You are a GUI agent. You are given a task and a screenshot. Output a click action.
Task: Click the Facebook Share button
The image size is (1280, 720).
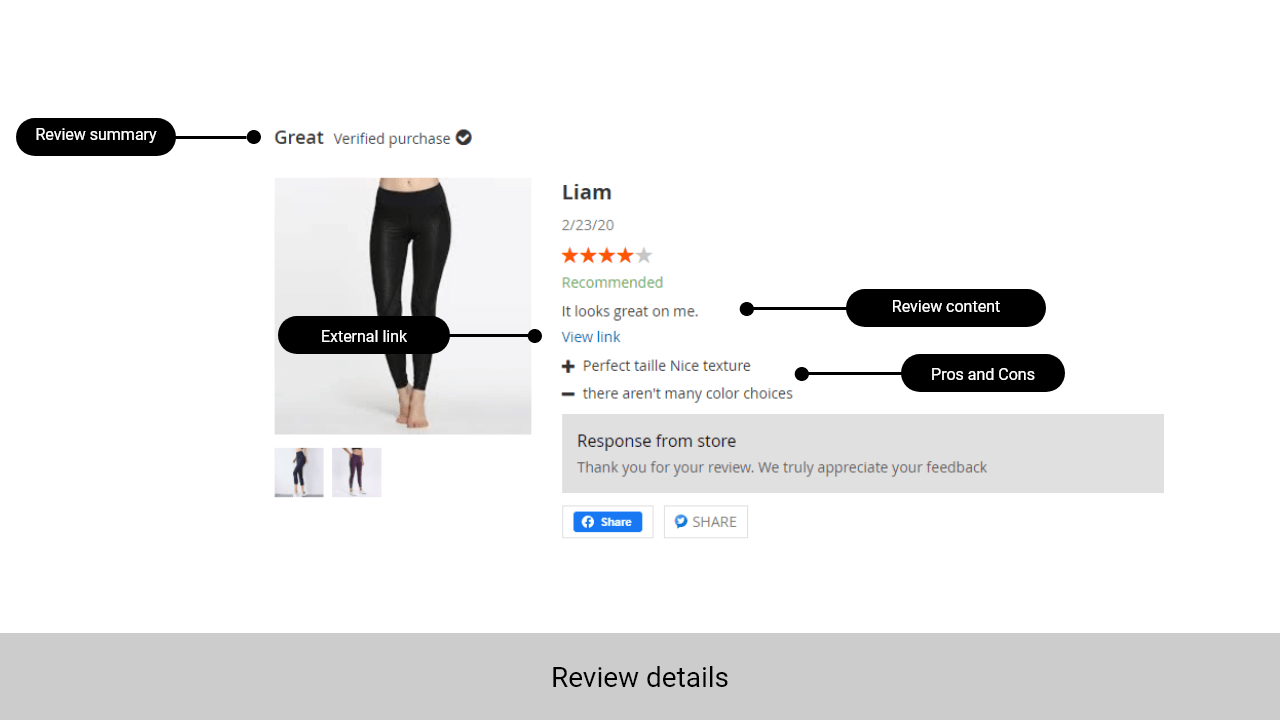(x=607, y=522)
